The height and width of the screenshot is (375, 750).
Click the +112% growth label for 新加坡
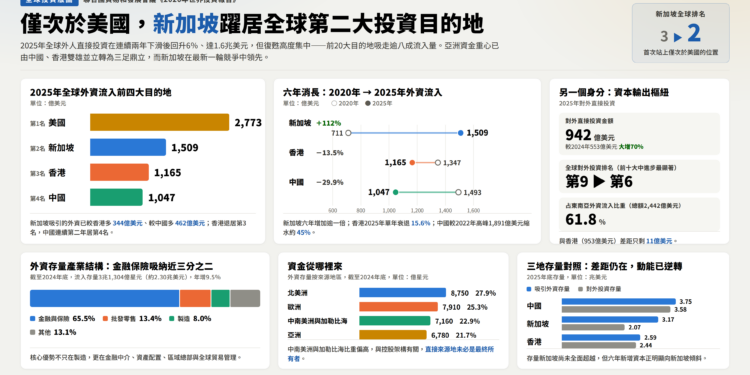pos(329,123)
